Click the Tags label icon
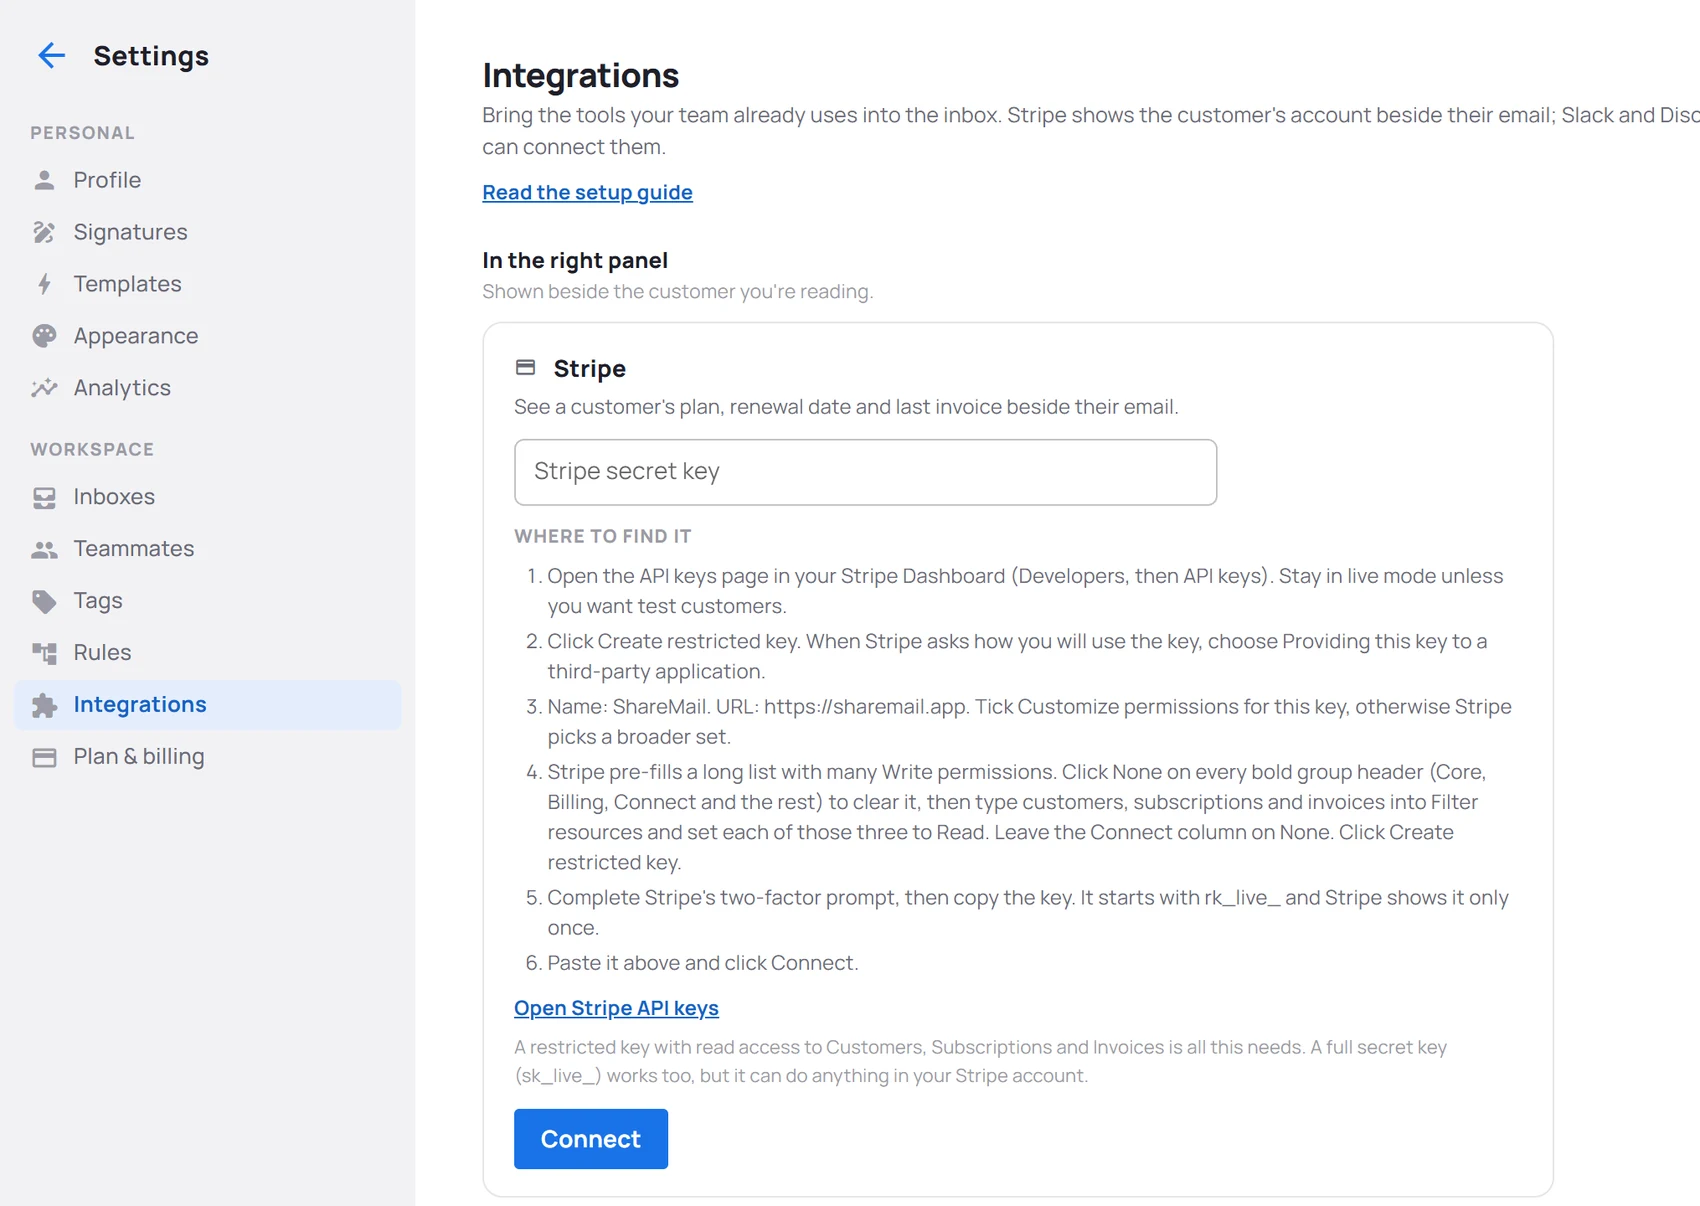The height and width of the screenshot is (1206, 1700). click(x=44, y=601)
